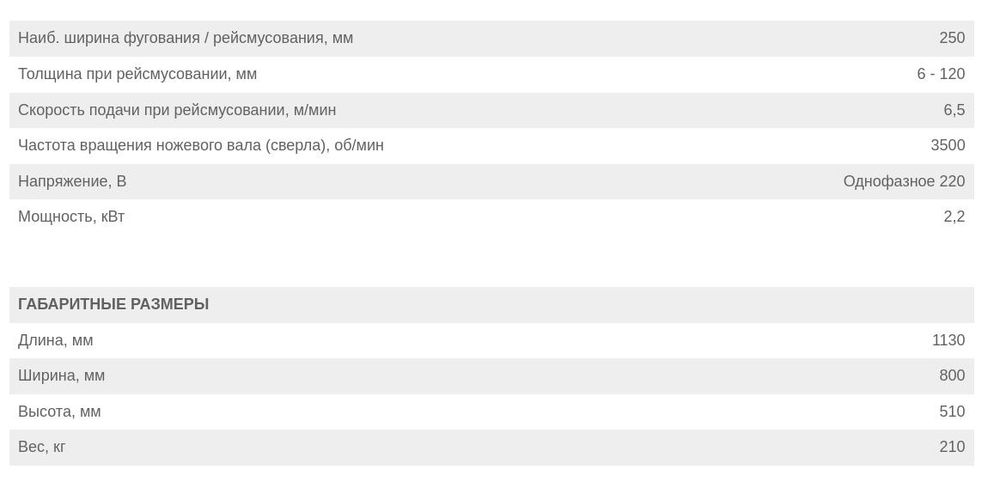Click the 'Толщина при рейсмусовании, мм' label
The height and width of the screenshot is (482, 1000).
coord(137,74)
